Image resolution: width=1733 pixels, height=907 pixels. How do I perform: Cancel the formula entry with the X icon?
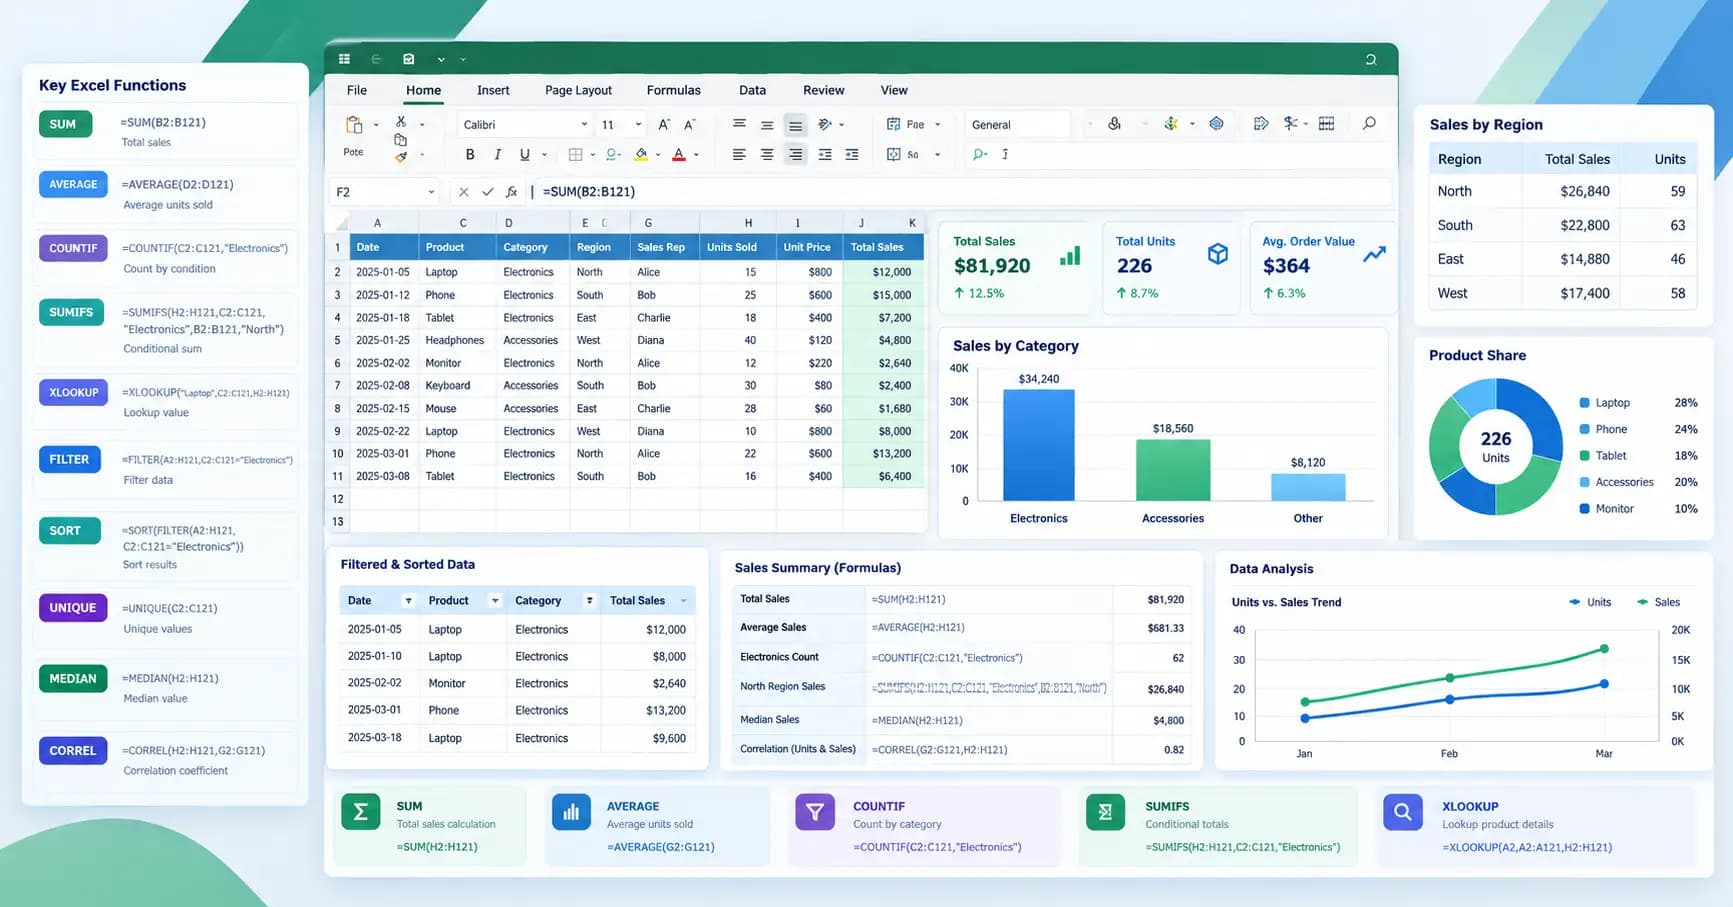pos(463,192)
